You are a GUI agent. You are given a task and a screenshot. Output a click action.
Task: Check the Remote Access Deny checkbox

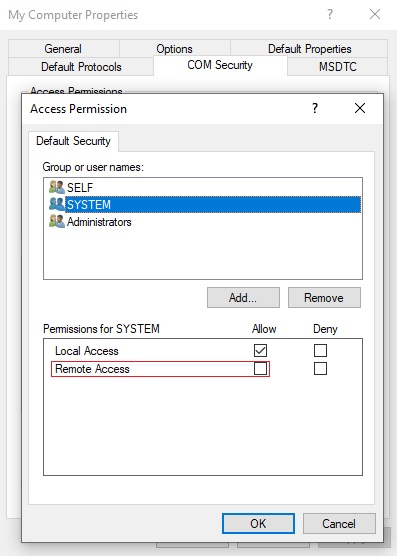[x=320, y=368]
